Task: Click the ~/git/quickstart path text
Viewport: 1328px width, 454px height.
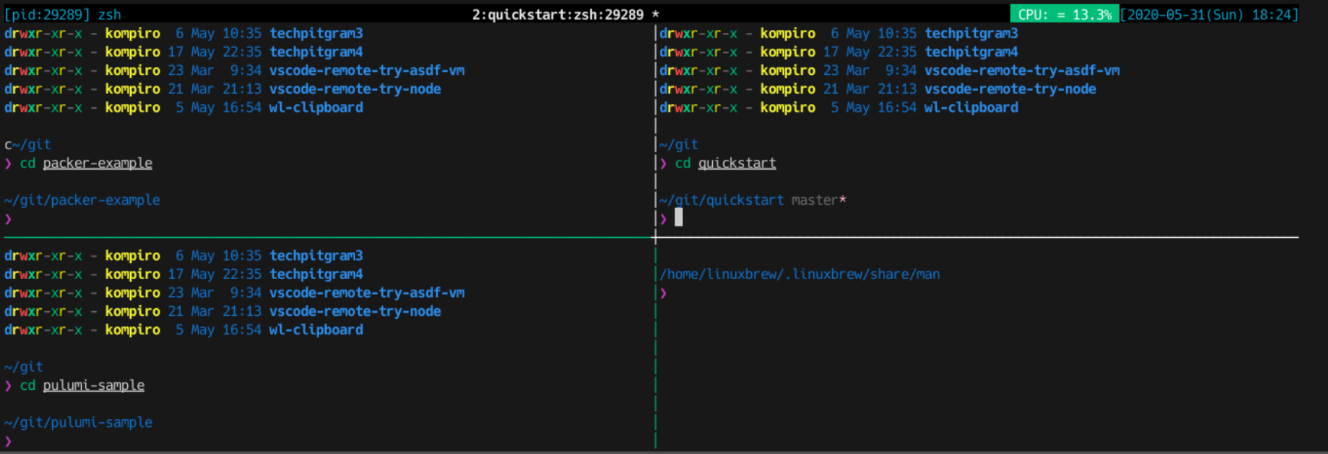Action: point(722,200)
